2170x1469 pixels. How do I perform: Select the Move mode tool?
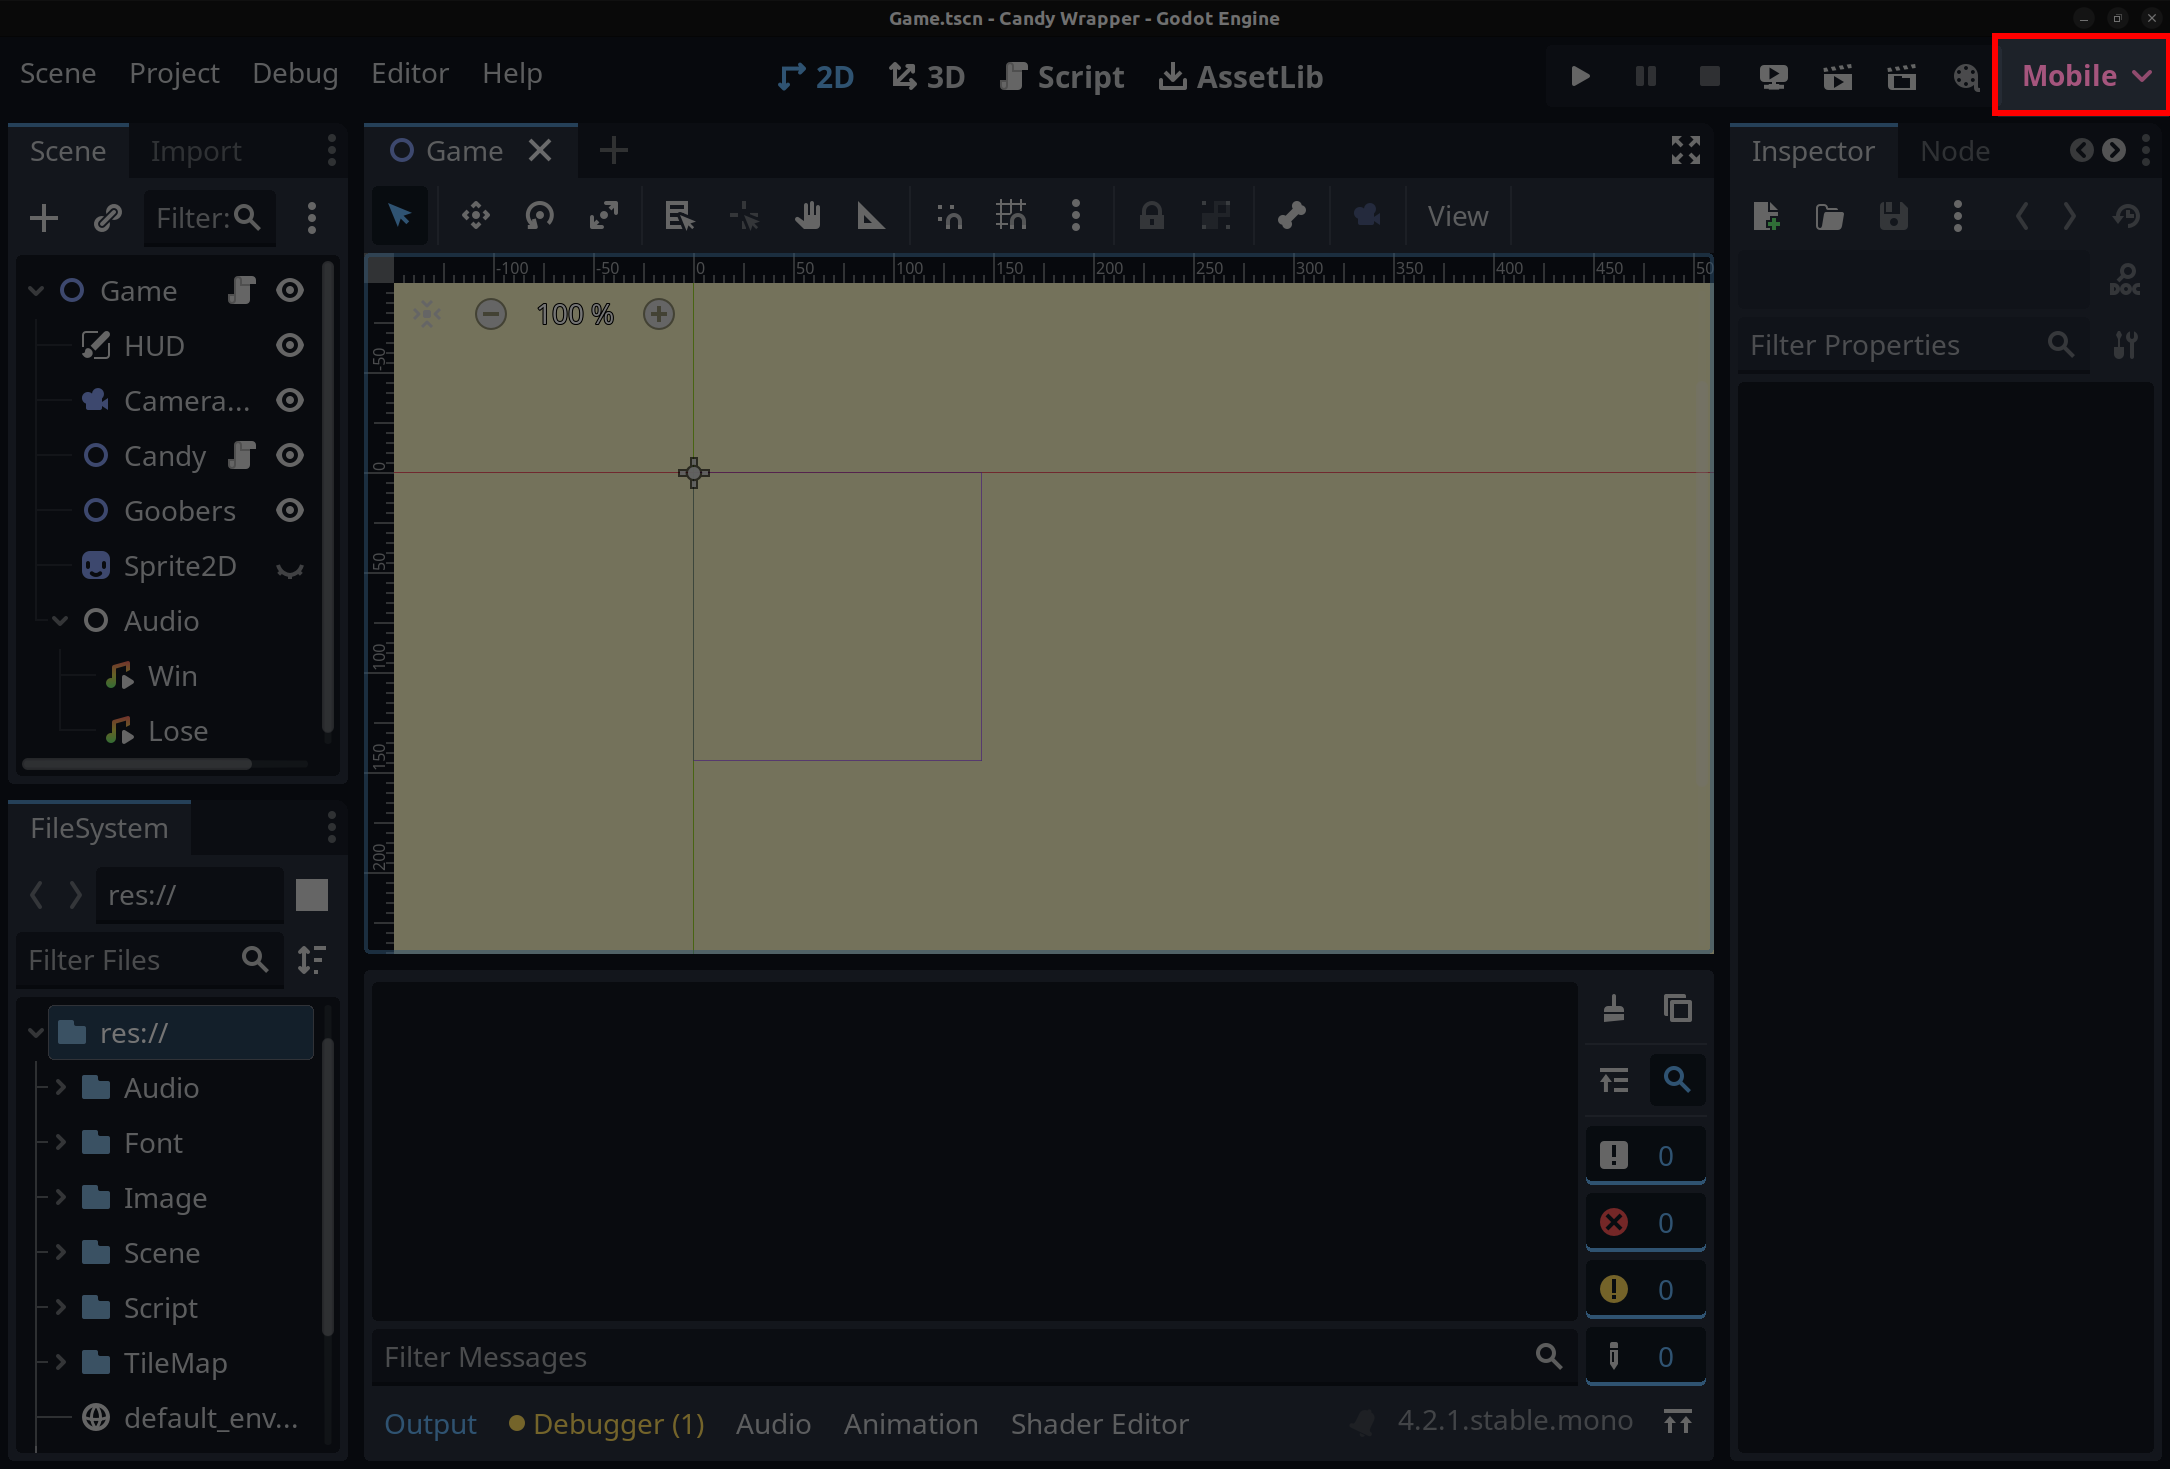click(x=475, y=215)
